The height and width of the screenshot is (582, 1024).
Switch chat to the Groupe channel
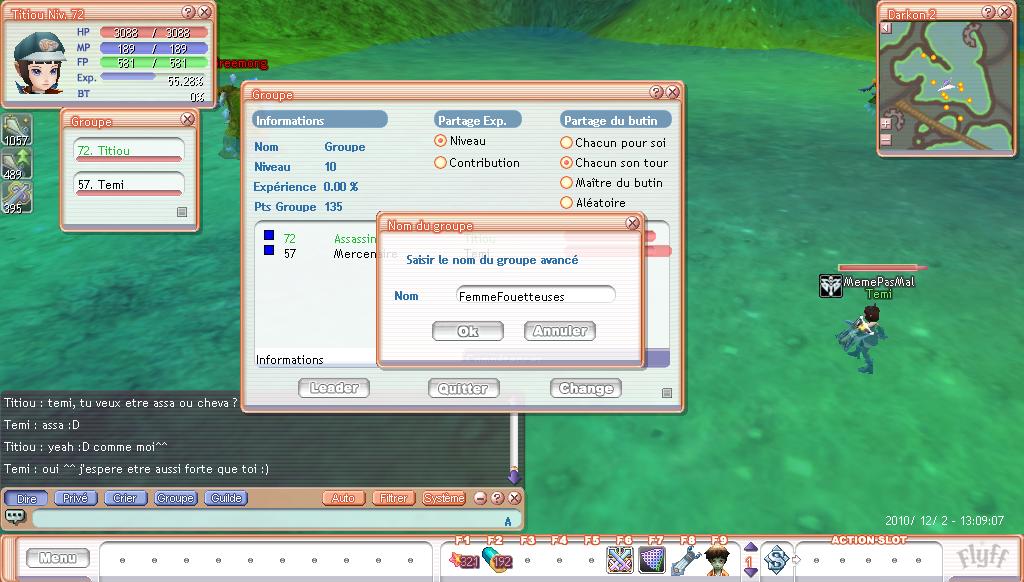pyautogui.click(x=175, y=498)
